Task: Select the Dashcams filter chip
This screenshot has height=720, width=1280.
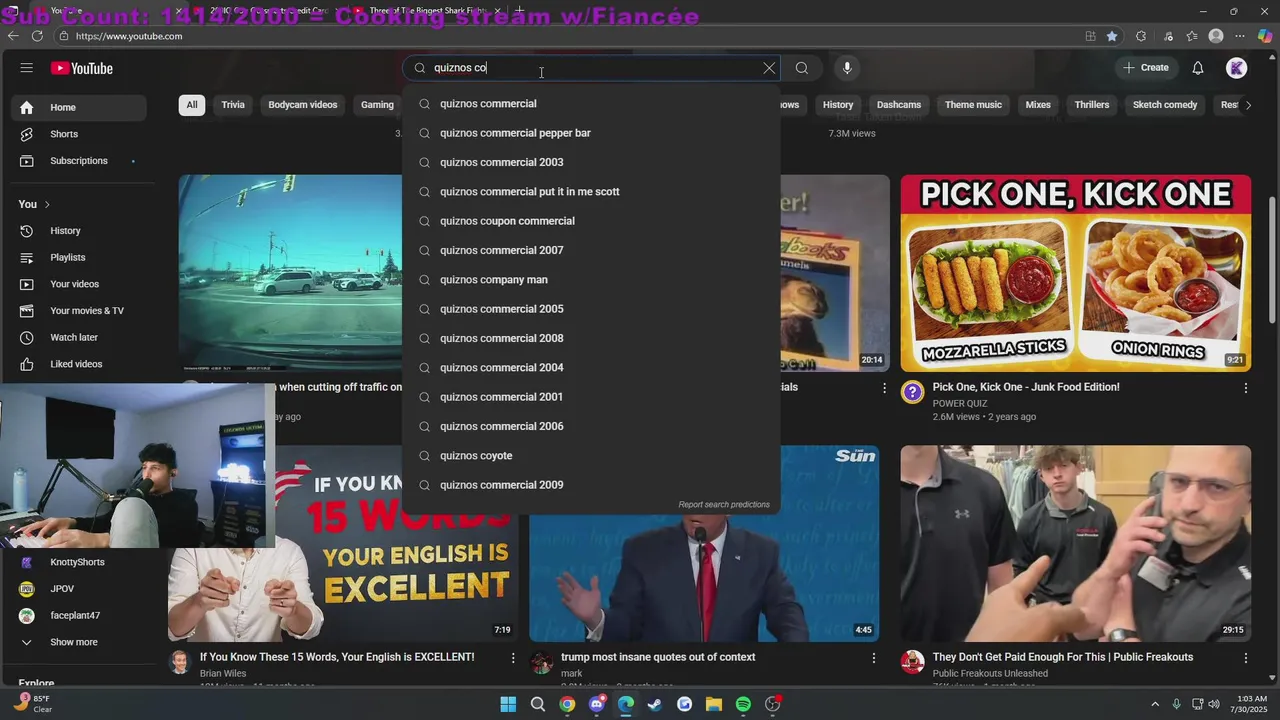Action: point(899,105)
